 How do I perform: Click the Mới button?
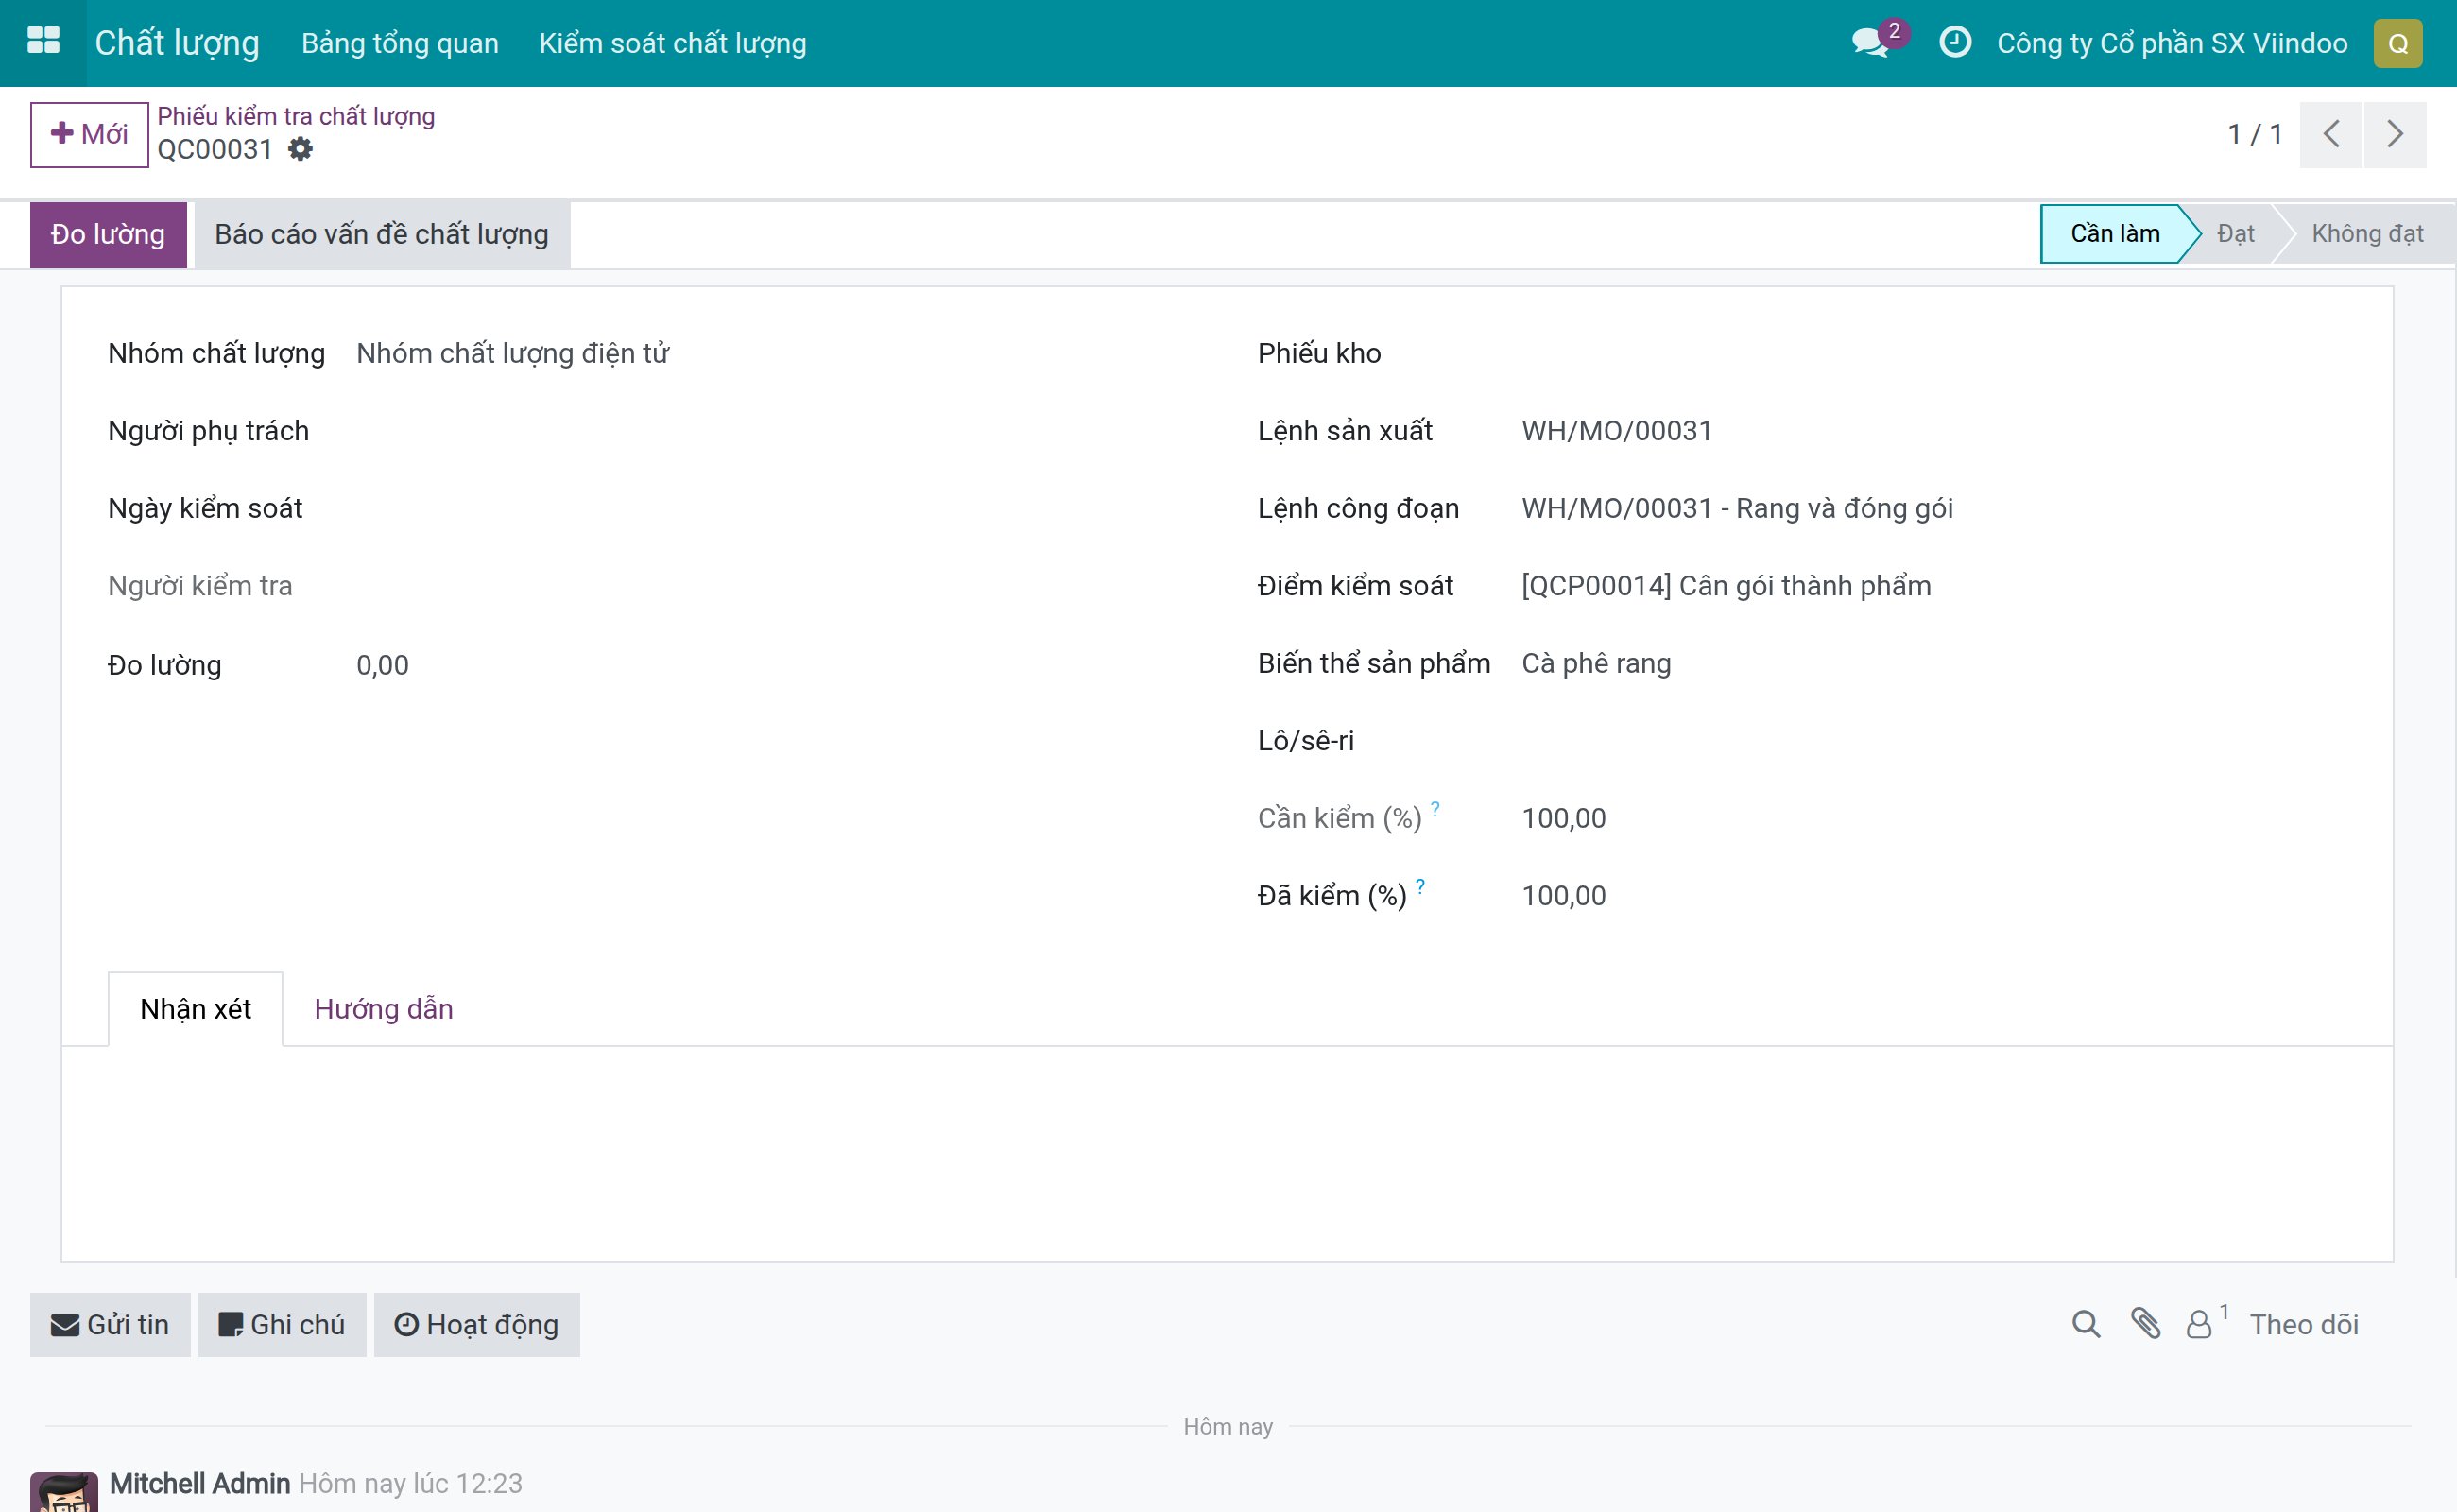point(89,134)
